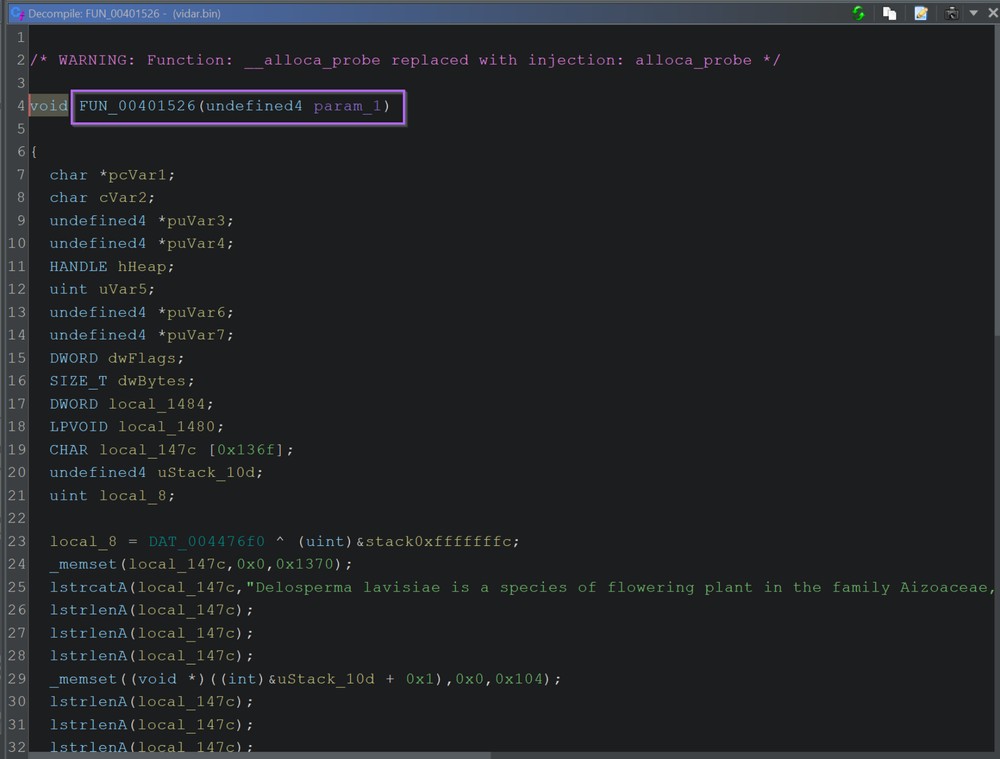The width and height of the screenshot is (1000, 759).
Task: Click the copy to clipboard icon
Action: coord(889,13)
